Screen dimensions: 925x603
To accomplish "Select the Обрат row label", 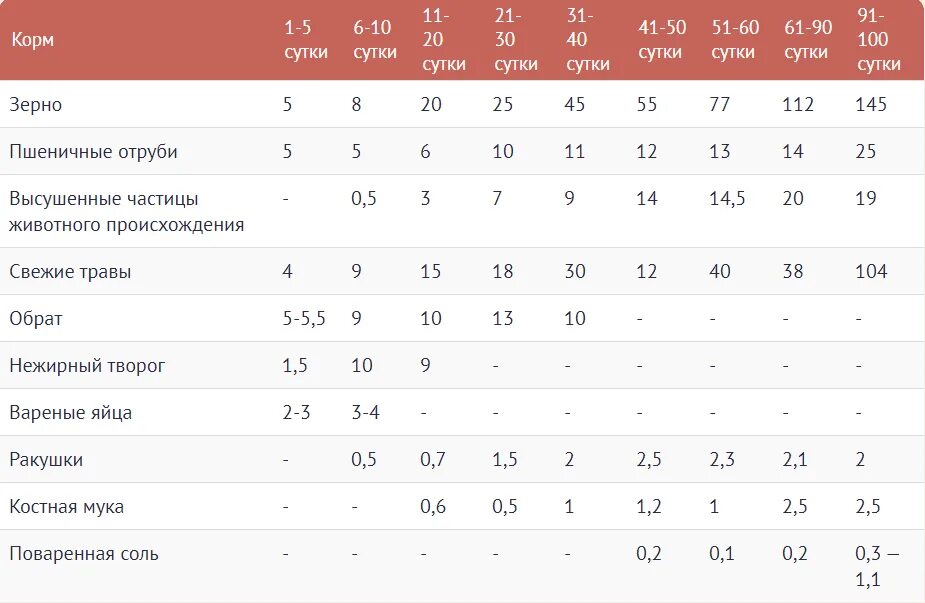I will click(35, 319).
